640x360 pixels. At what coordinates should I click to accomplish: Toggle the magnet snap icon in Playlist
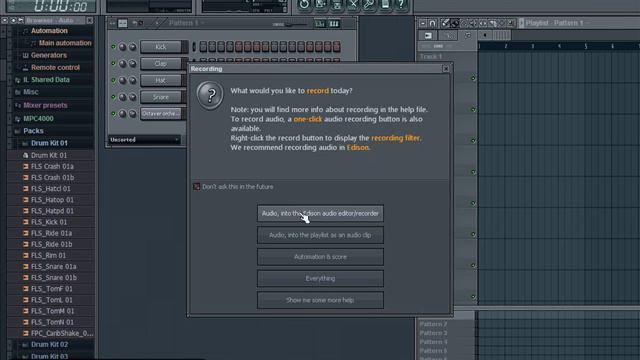click(x=433, y=23)
